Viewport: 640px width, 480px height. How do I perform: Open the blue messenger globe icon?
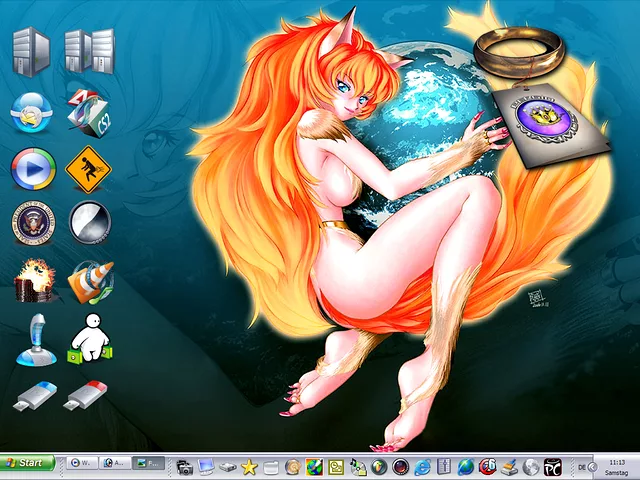(x=32, y=110)
